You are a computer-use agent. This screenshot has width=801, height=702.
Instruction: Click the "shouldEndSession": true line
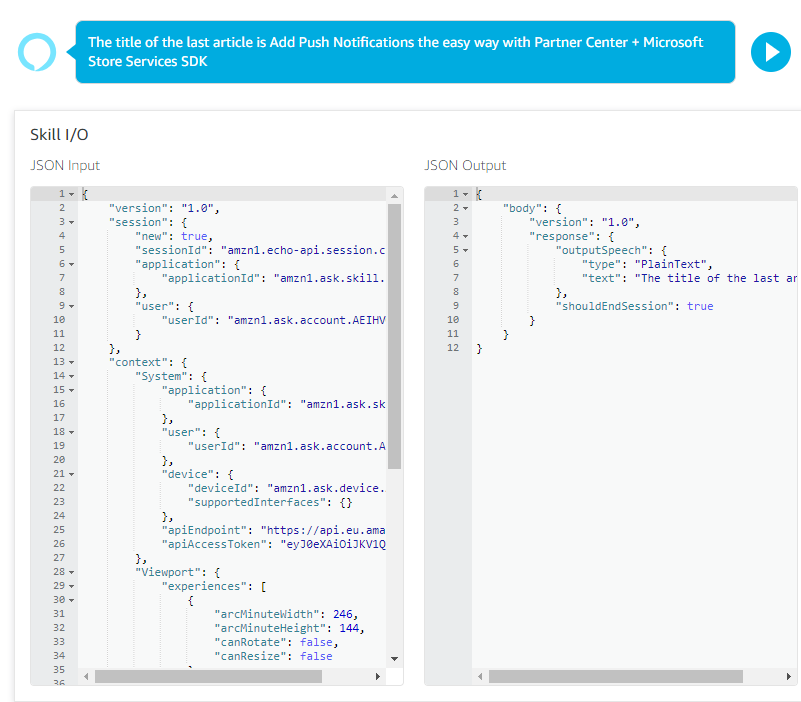pyautogui.click(x=634, y=306)
